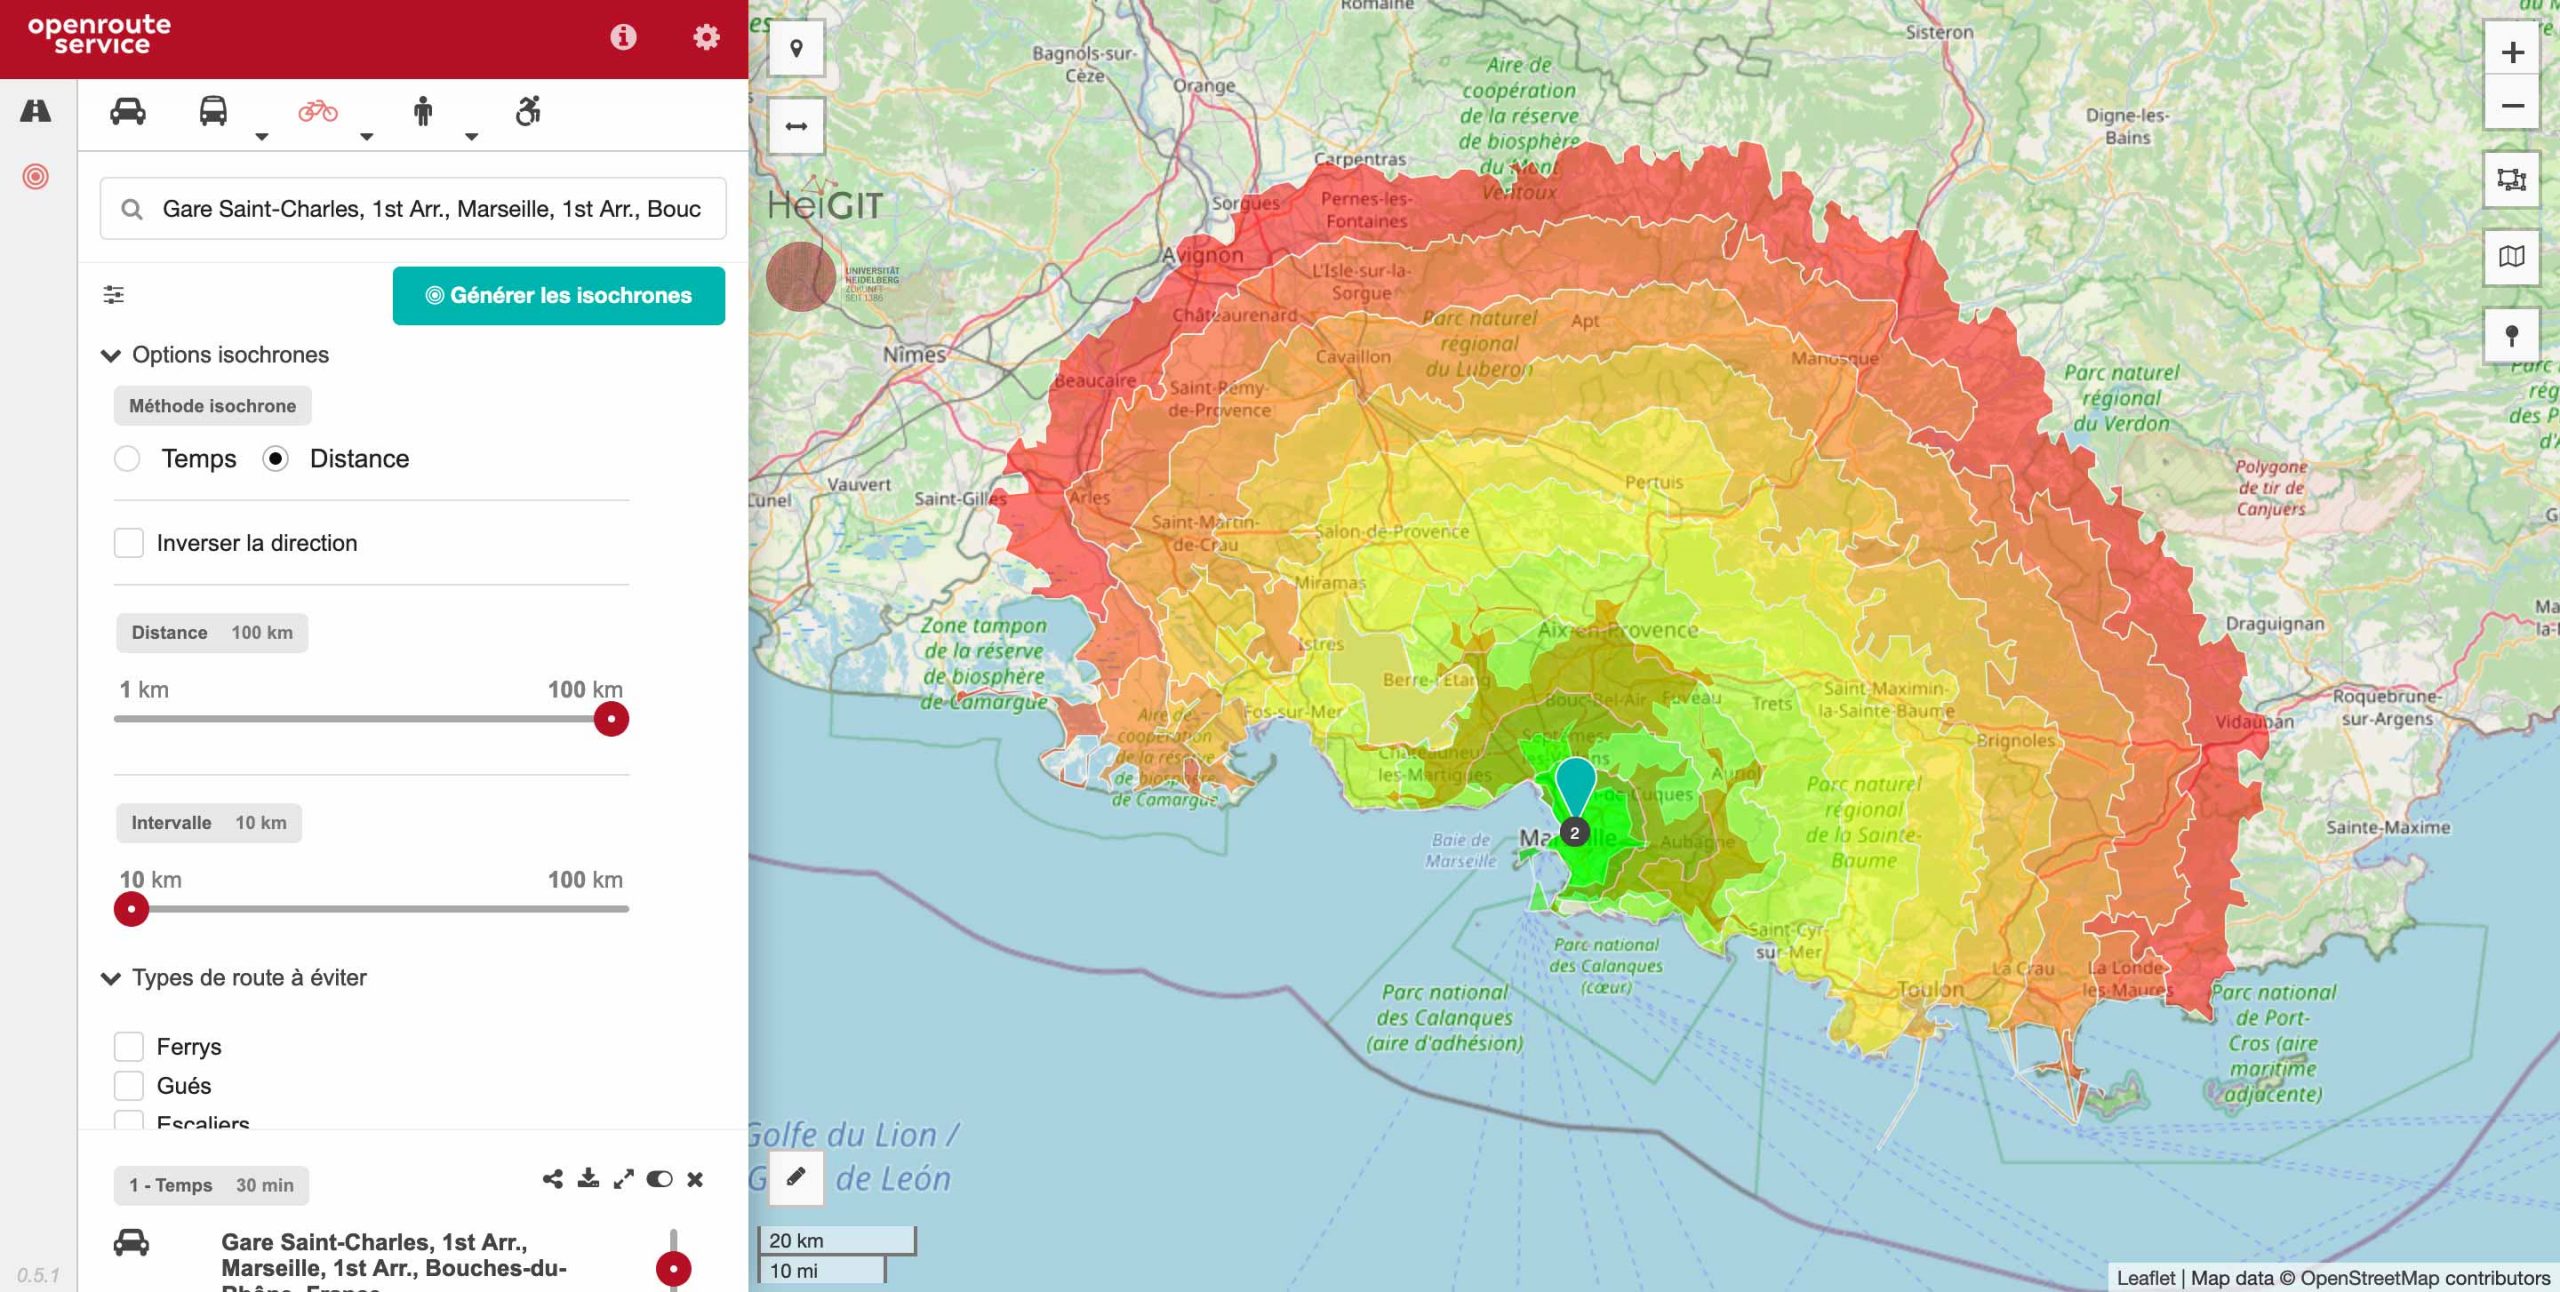The image size is (2560, 1292).
Task: Toggle isochrone visibility switch icon
Action: click(659, 1179)
